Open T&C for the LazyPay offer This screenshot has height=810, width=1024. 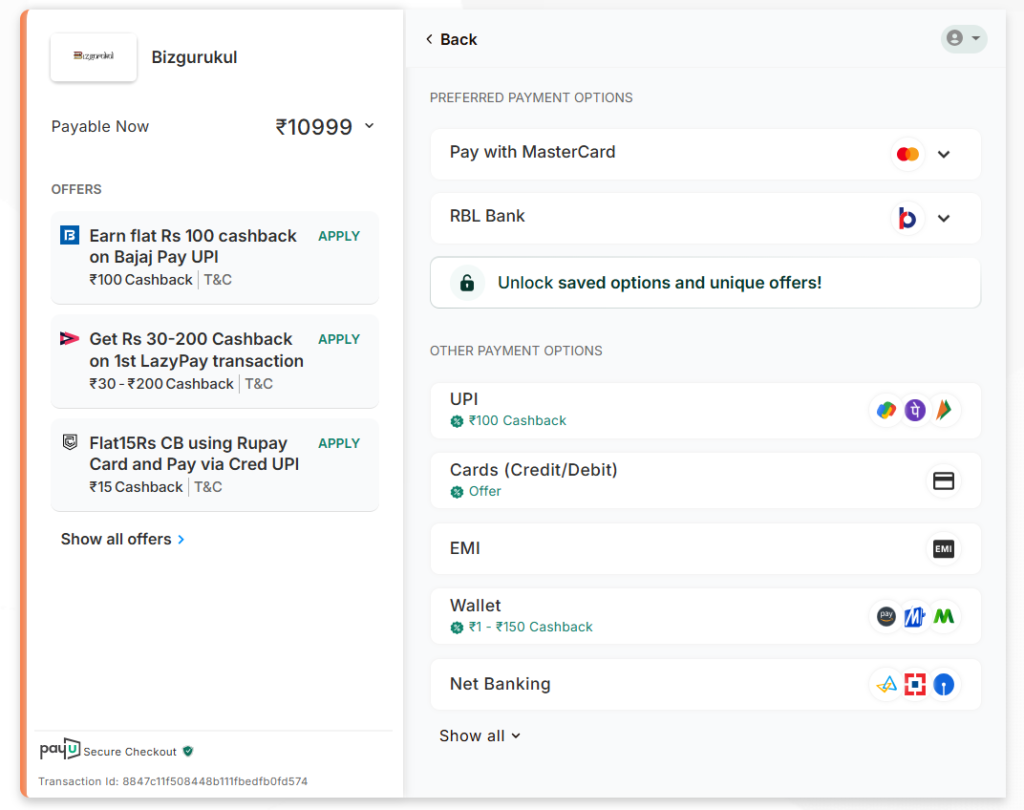(259, 383)
